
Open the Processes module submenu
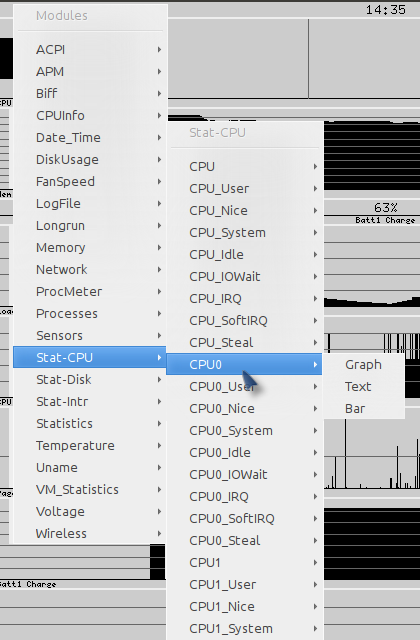90,314
